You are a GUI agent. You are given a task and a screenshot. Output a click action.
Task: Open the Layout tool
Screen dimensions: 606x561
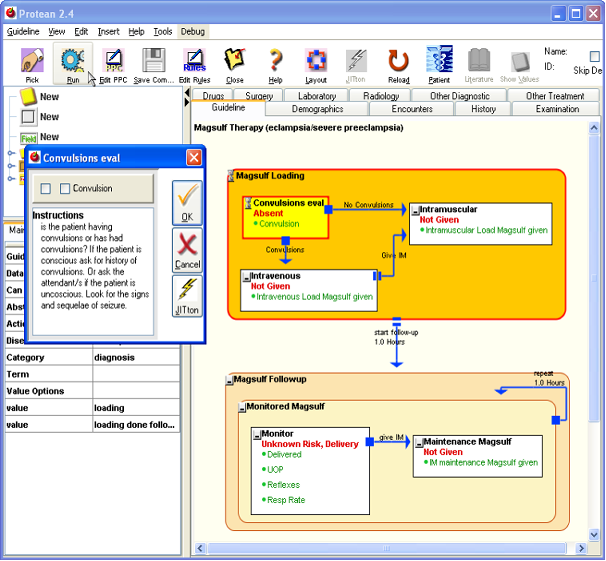click(315, 60)
